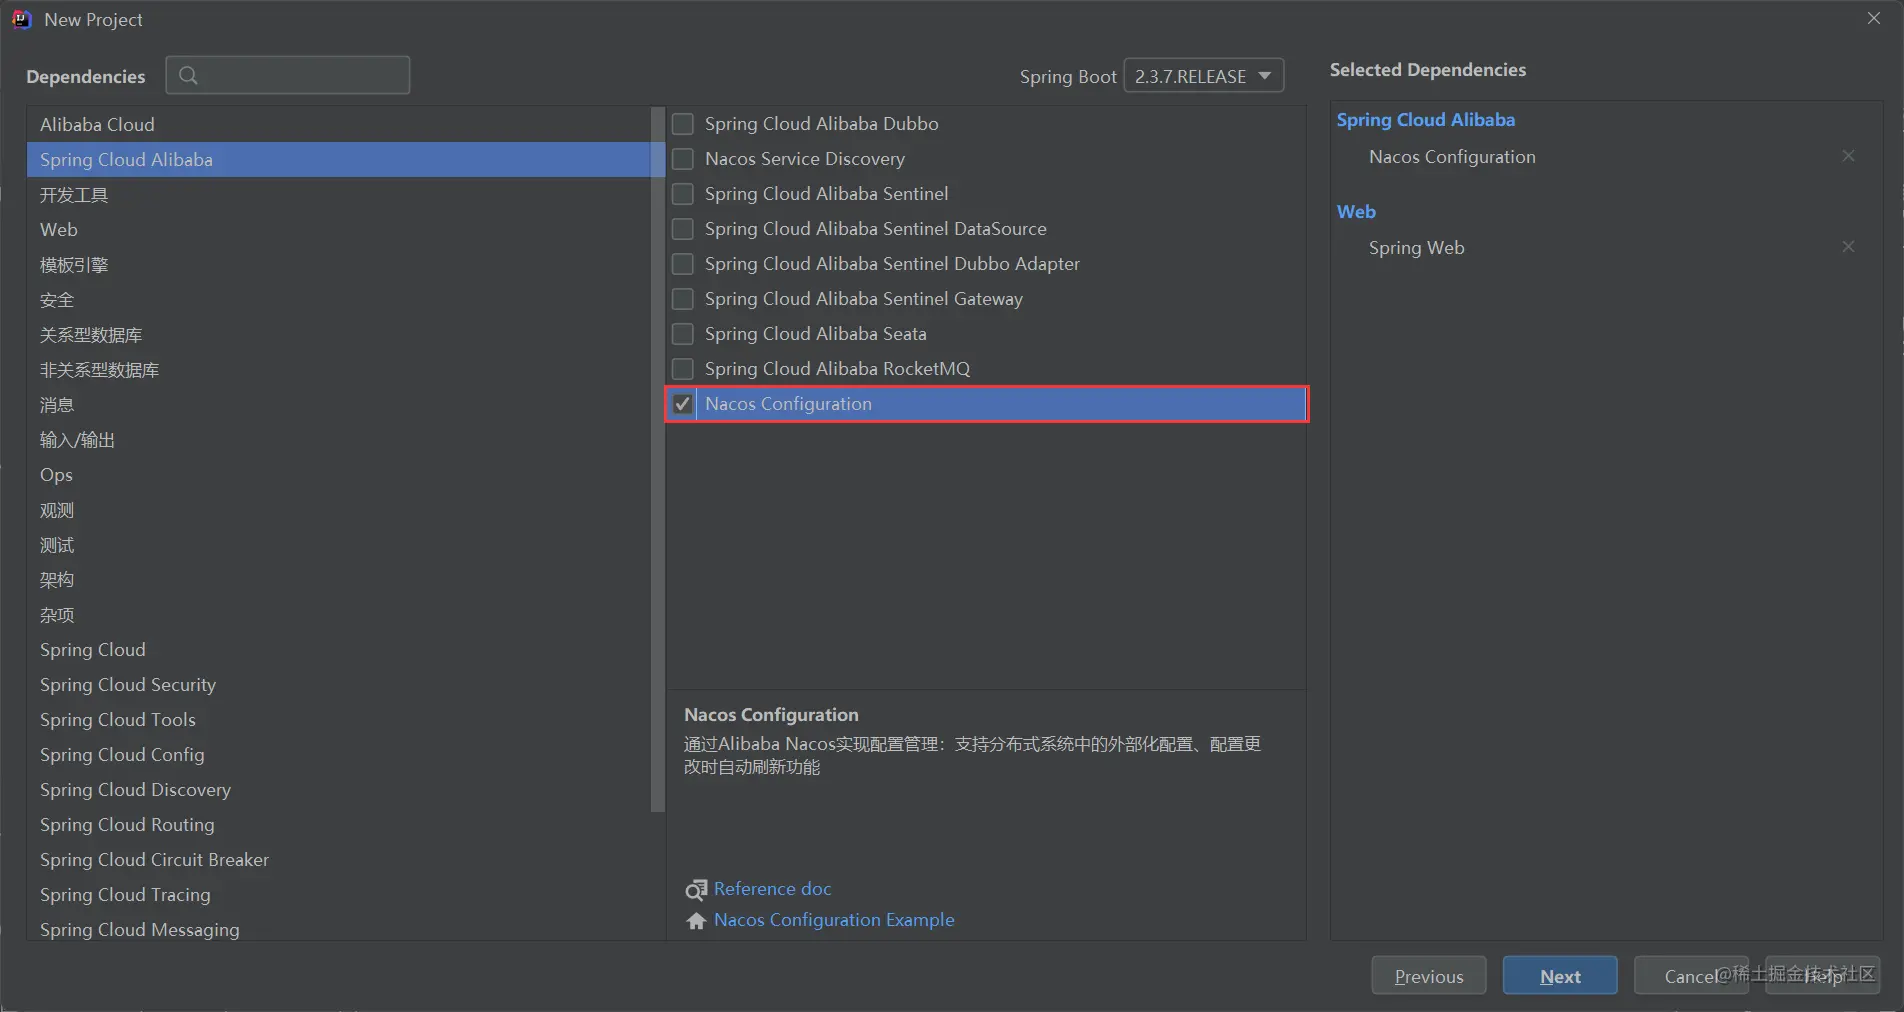The image size is (1904, 1012).
Task: Click the Spring Cloud Alibaba group header
Action: click(x=1425, y=120)
